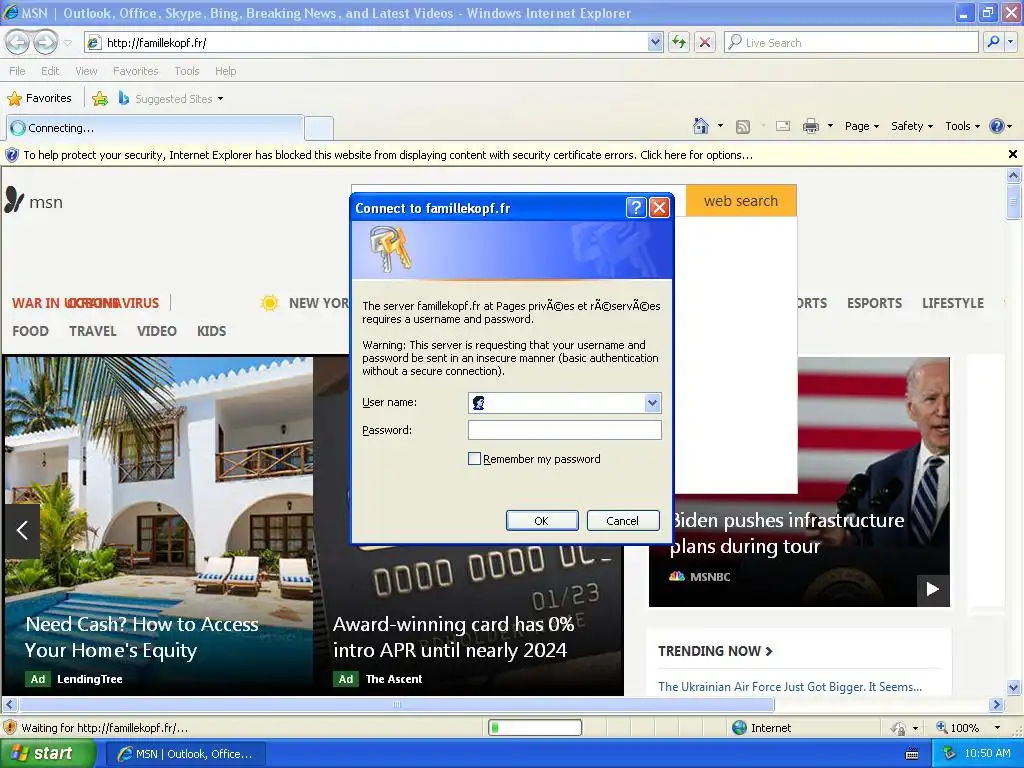The width and height of the screenshot is (1024, 768).
Task: Click the Print icon
Action: point(811,126)
